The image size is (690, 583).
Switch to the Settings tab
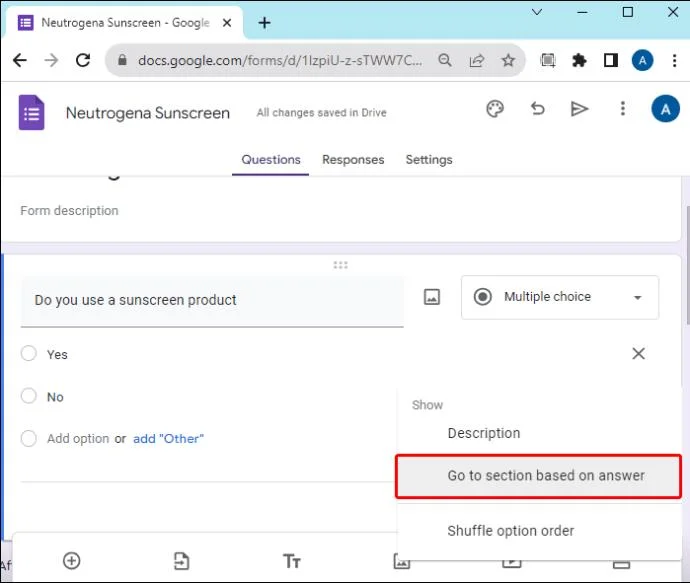[429, 160]
